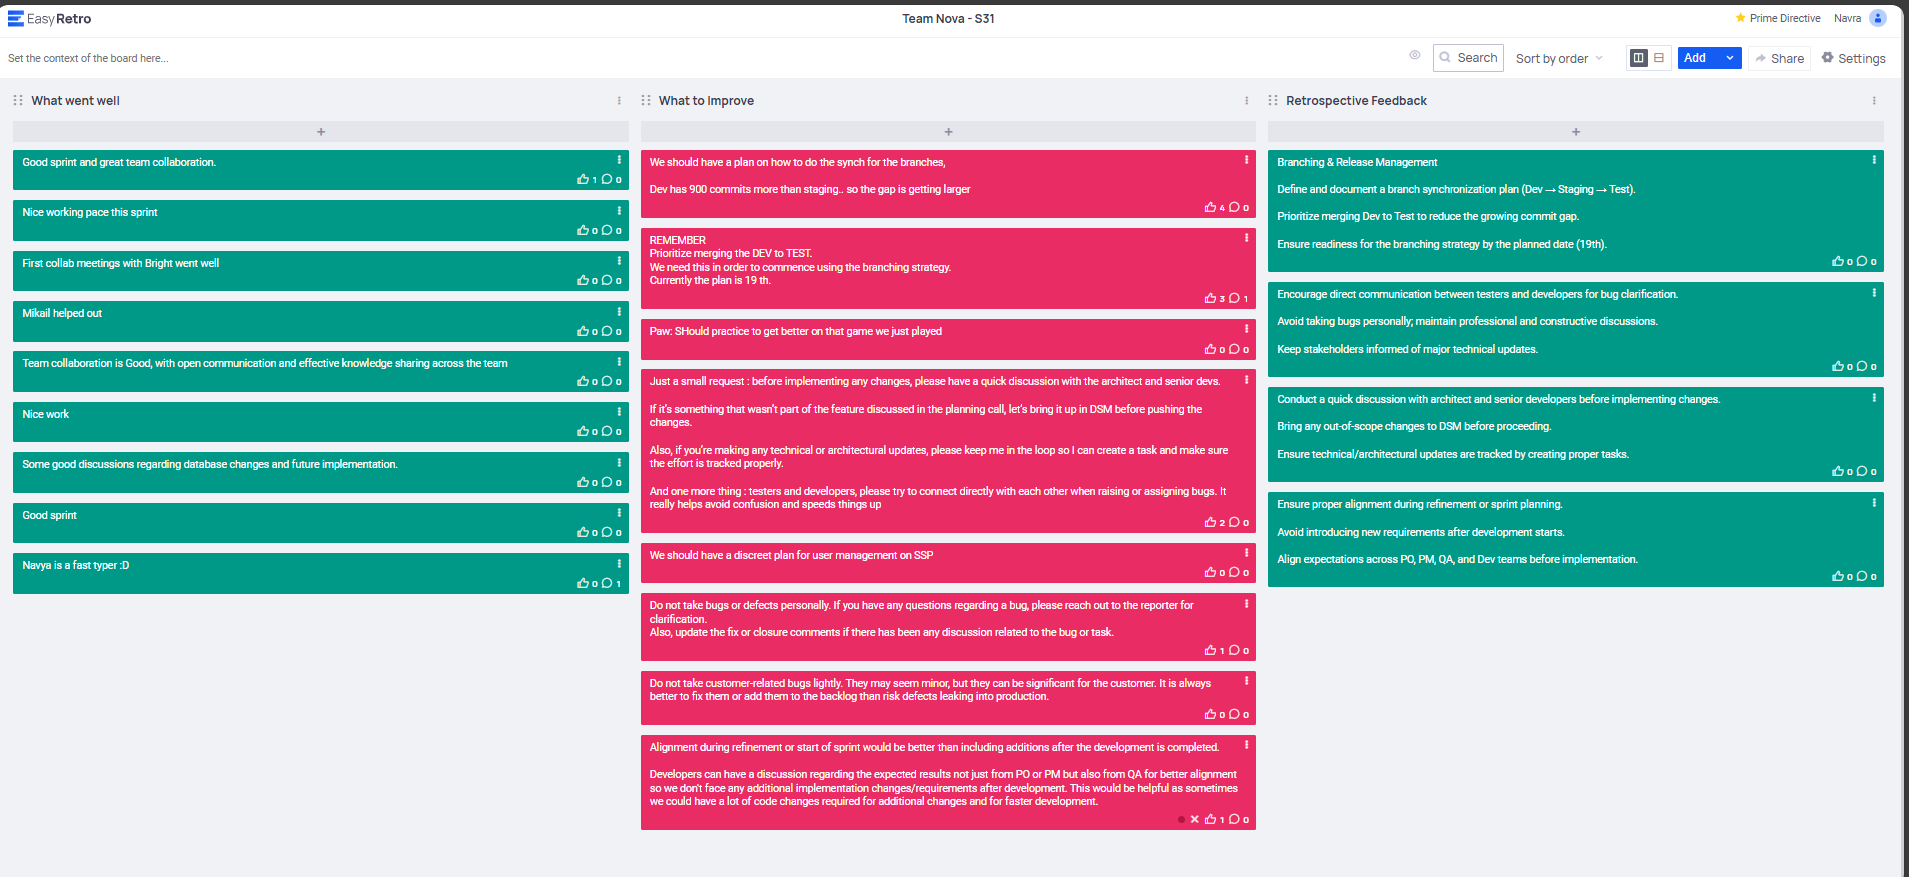Open What to Improve column options menu
Image resolution: width=1909 pixels, height=877 pixels.
tap(1246, 100)
